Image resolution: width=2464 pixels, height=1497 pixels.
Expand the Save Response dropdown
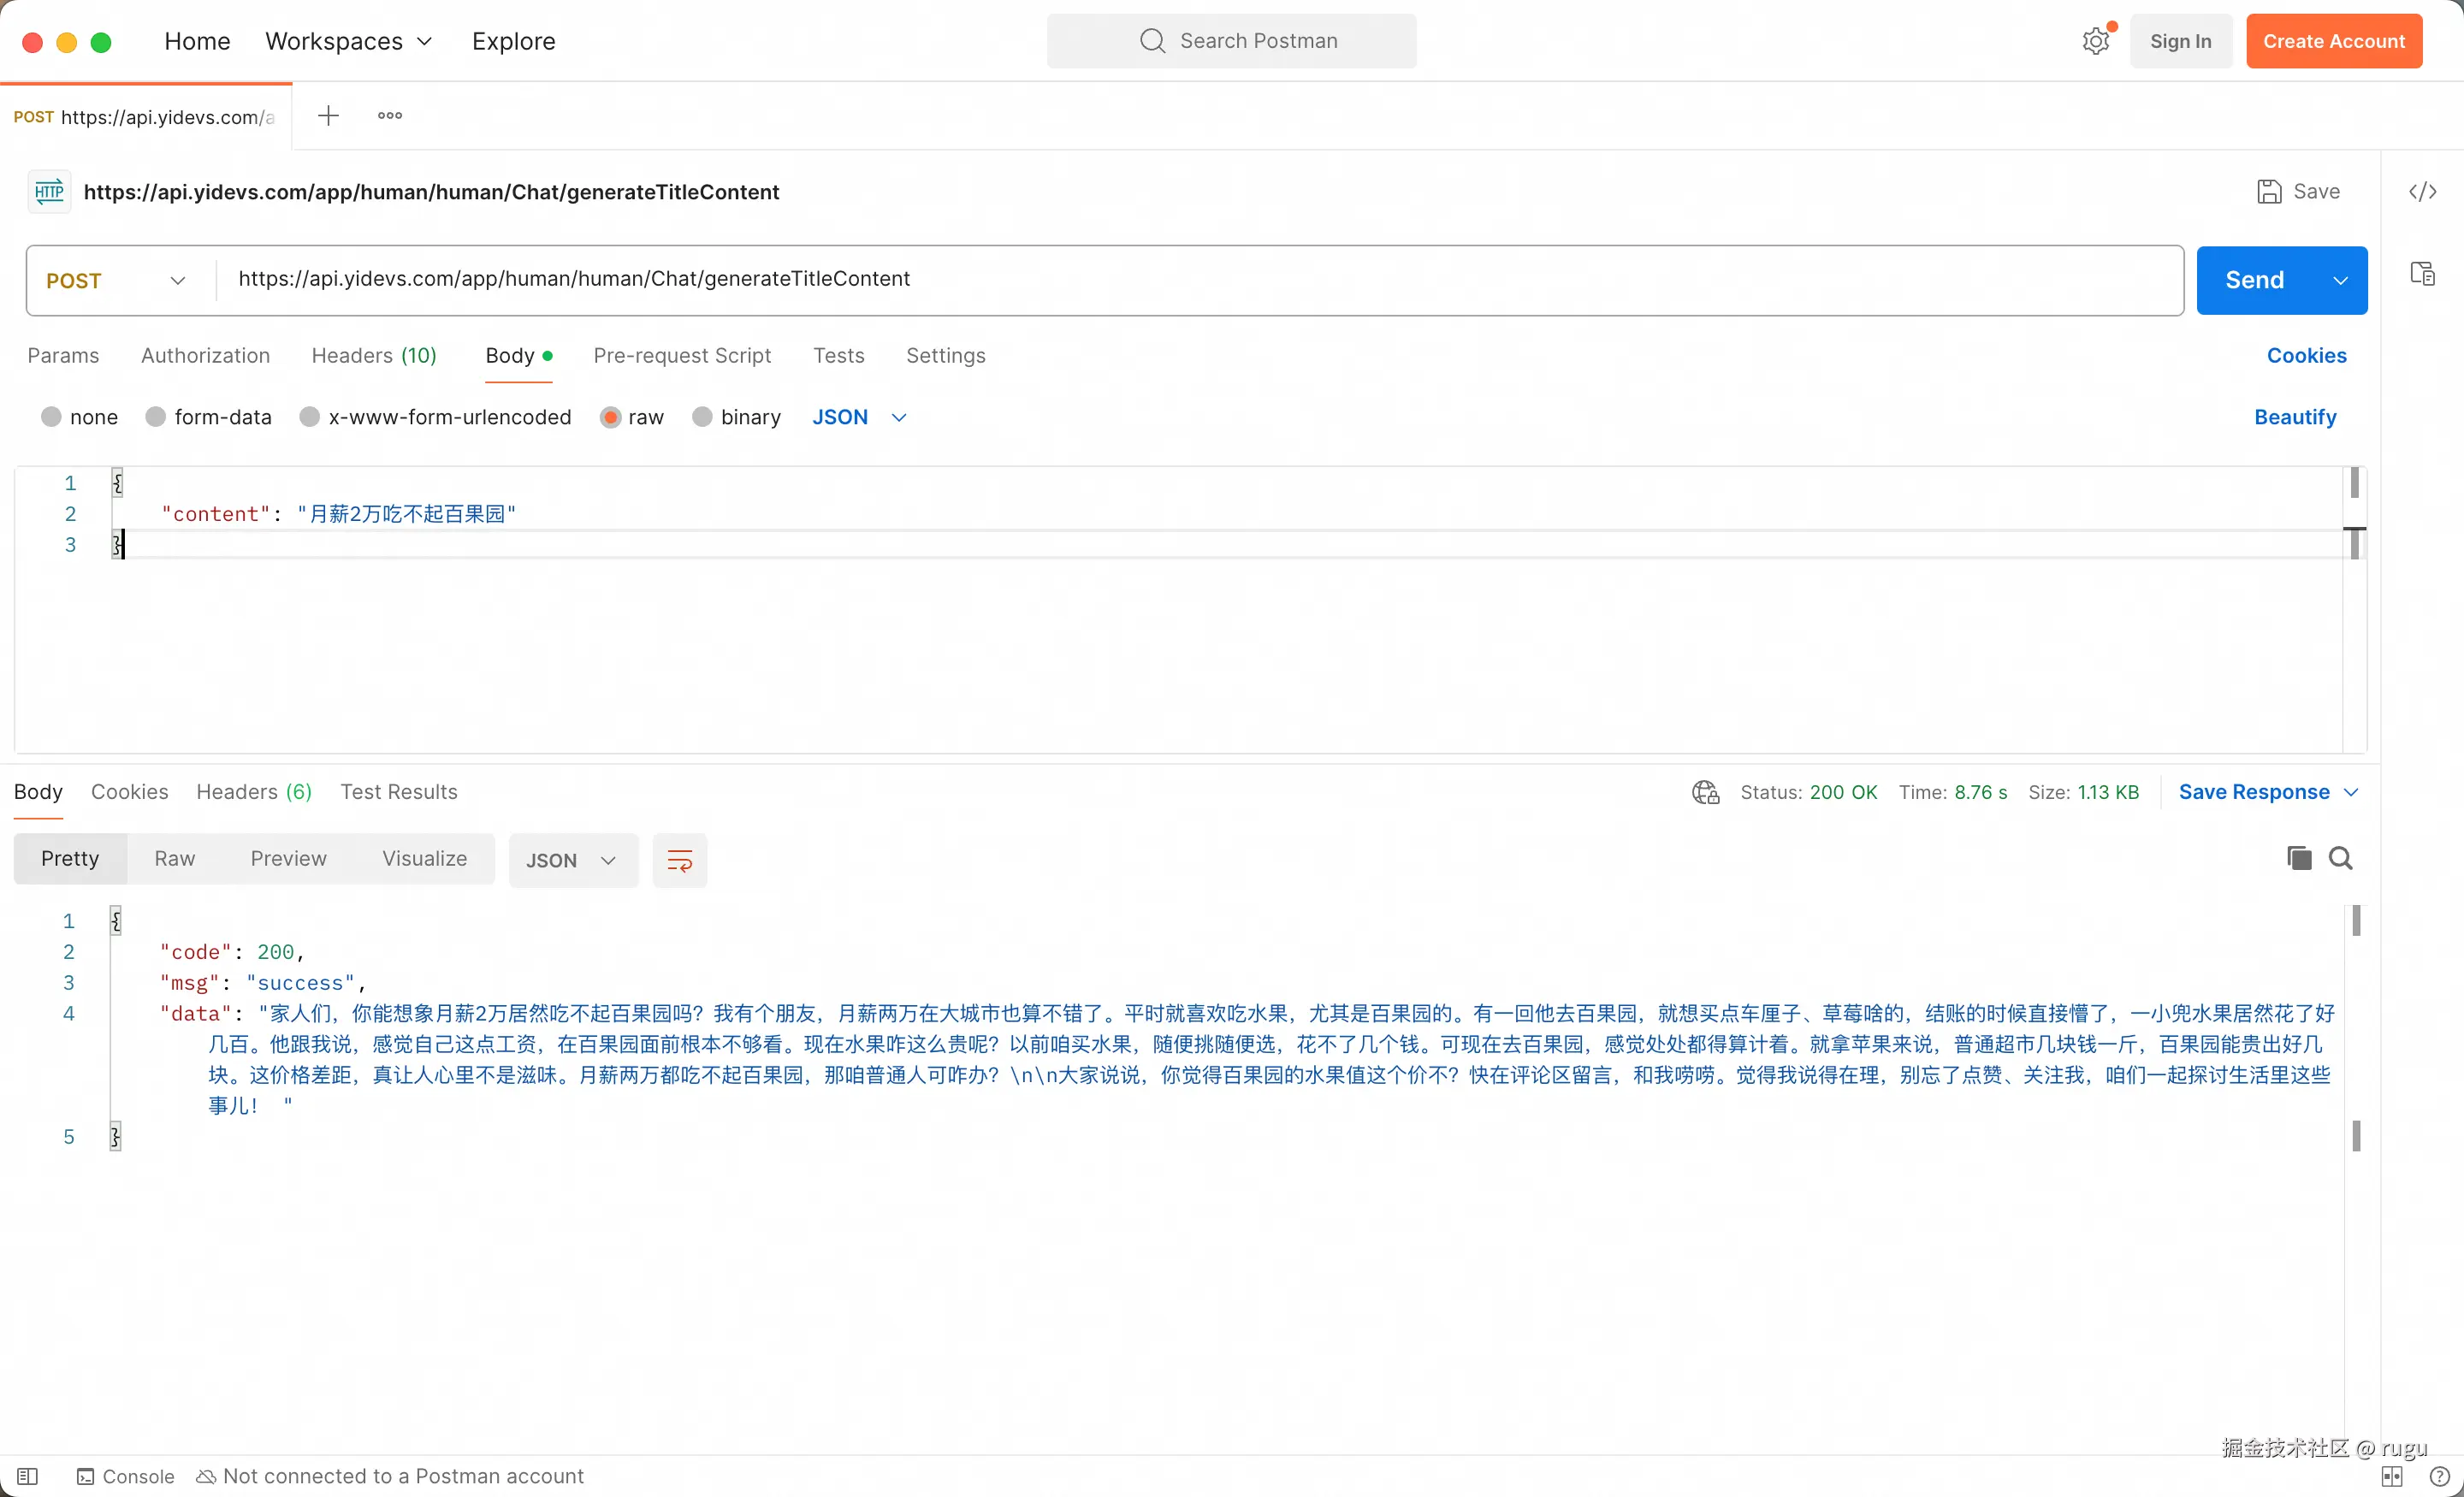2351,792
